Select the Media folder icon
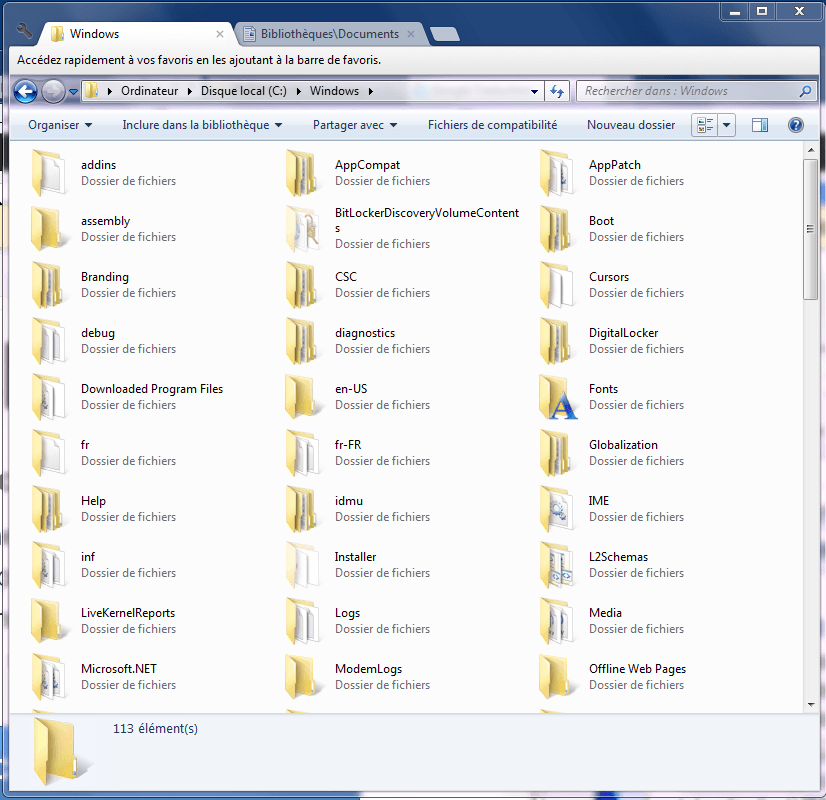The image size is (826, 800). tap(557, 621)
